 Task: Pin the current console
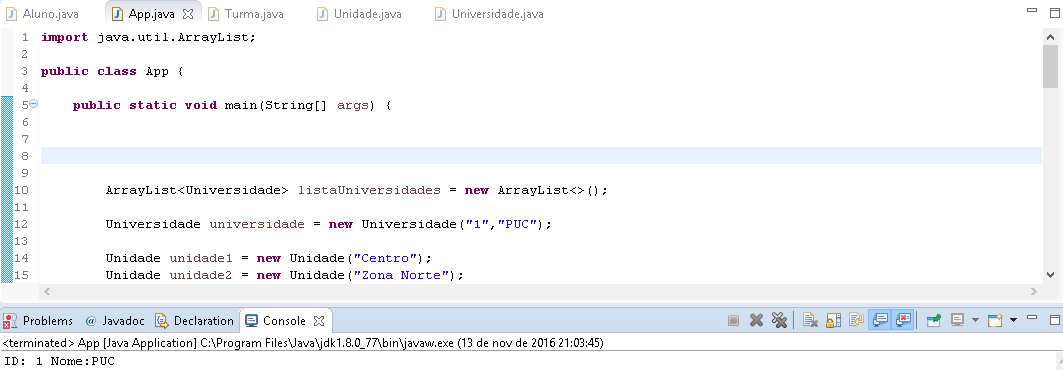pos(934,321)
